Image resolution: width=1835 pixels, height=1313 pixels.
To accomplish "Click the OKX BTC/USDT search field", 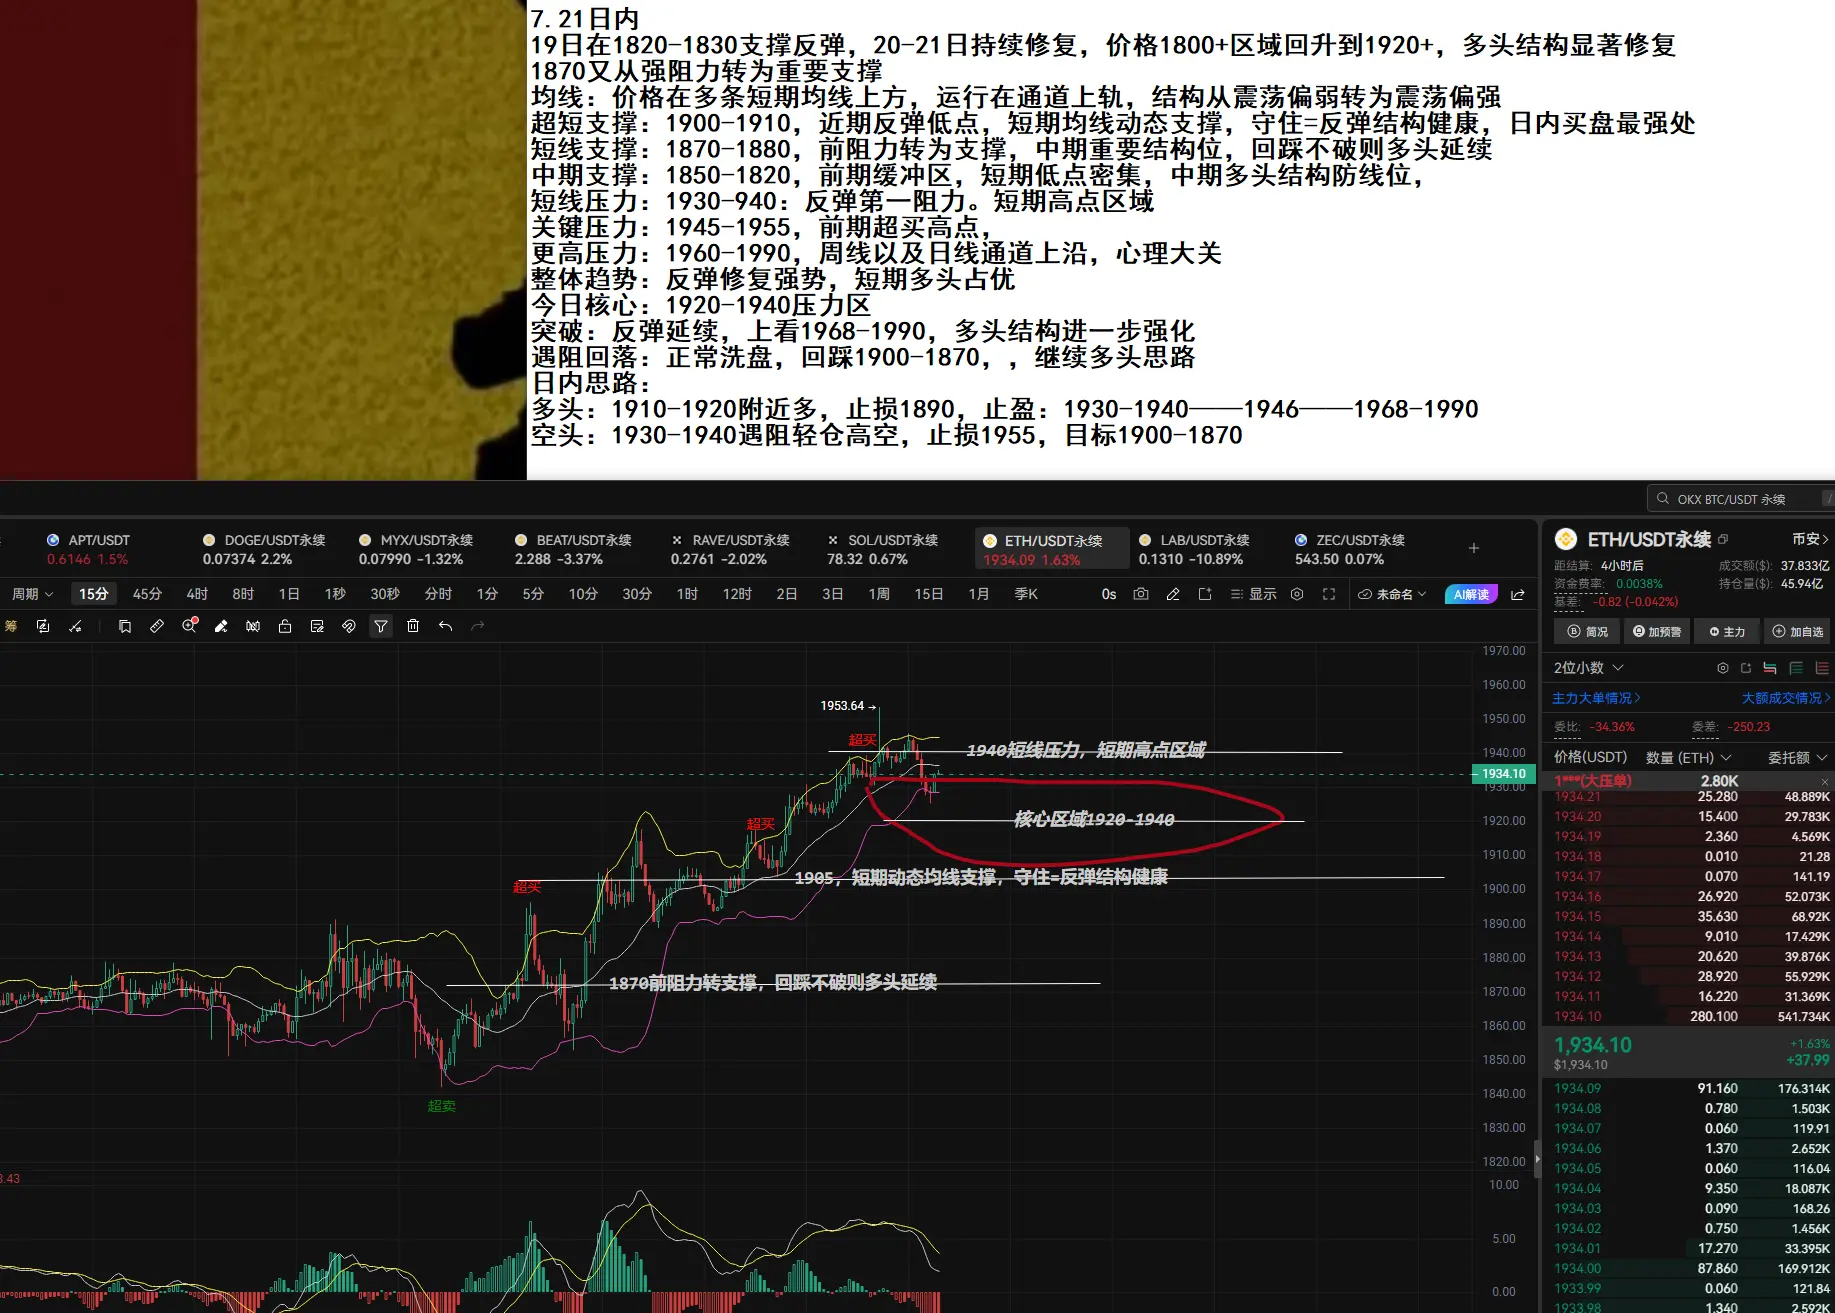I will (1741, 499).
